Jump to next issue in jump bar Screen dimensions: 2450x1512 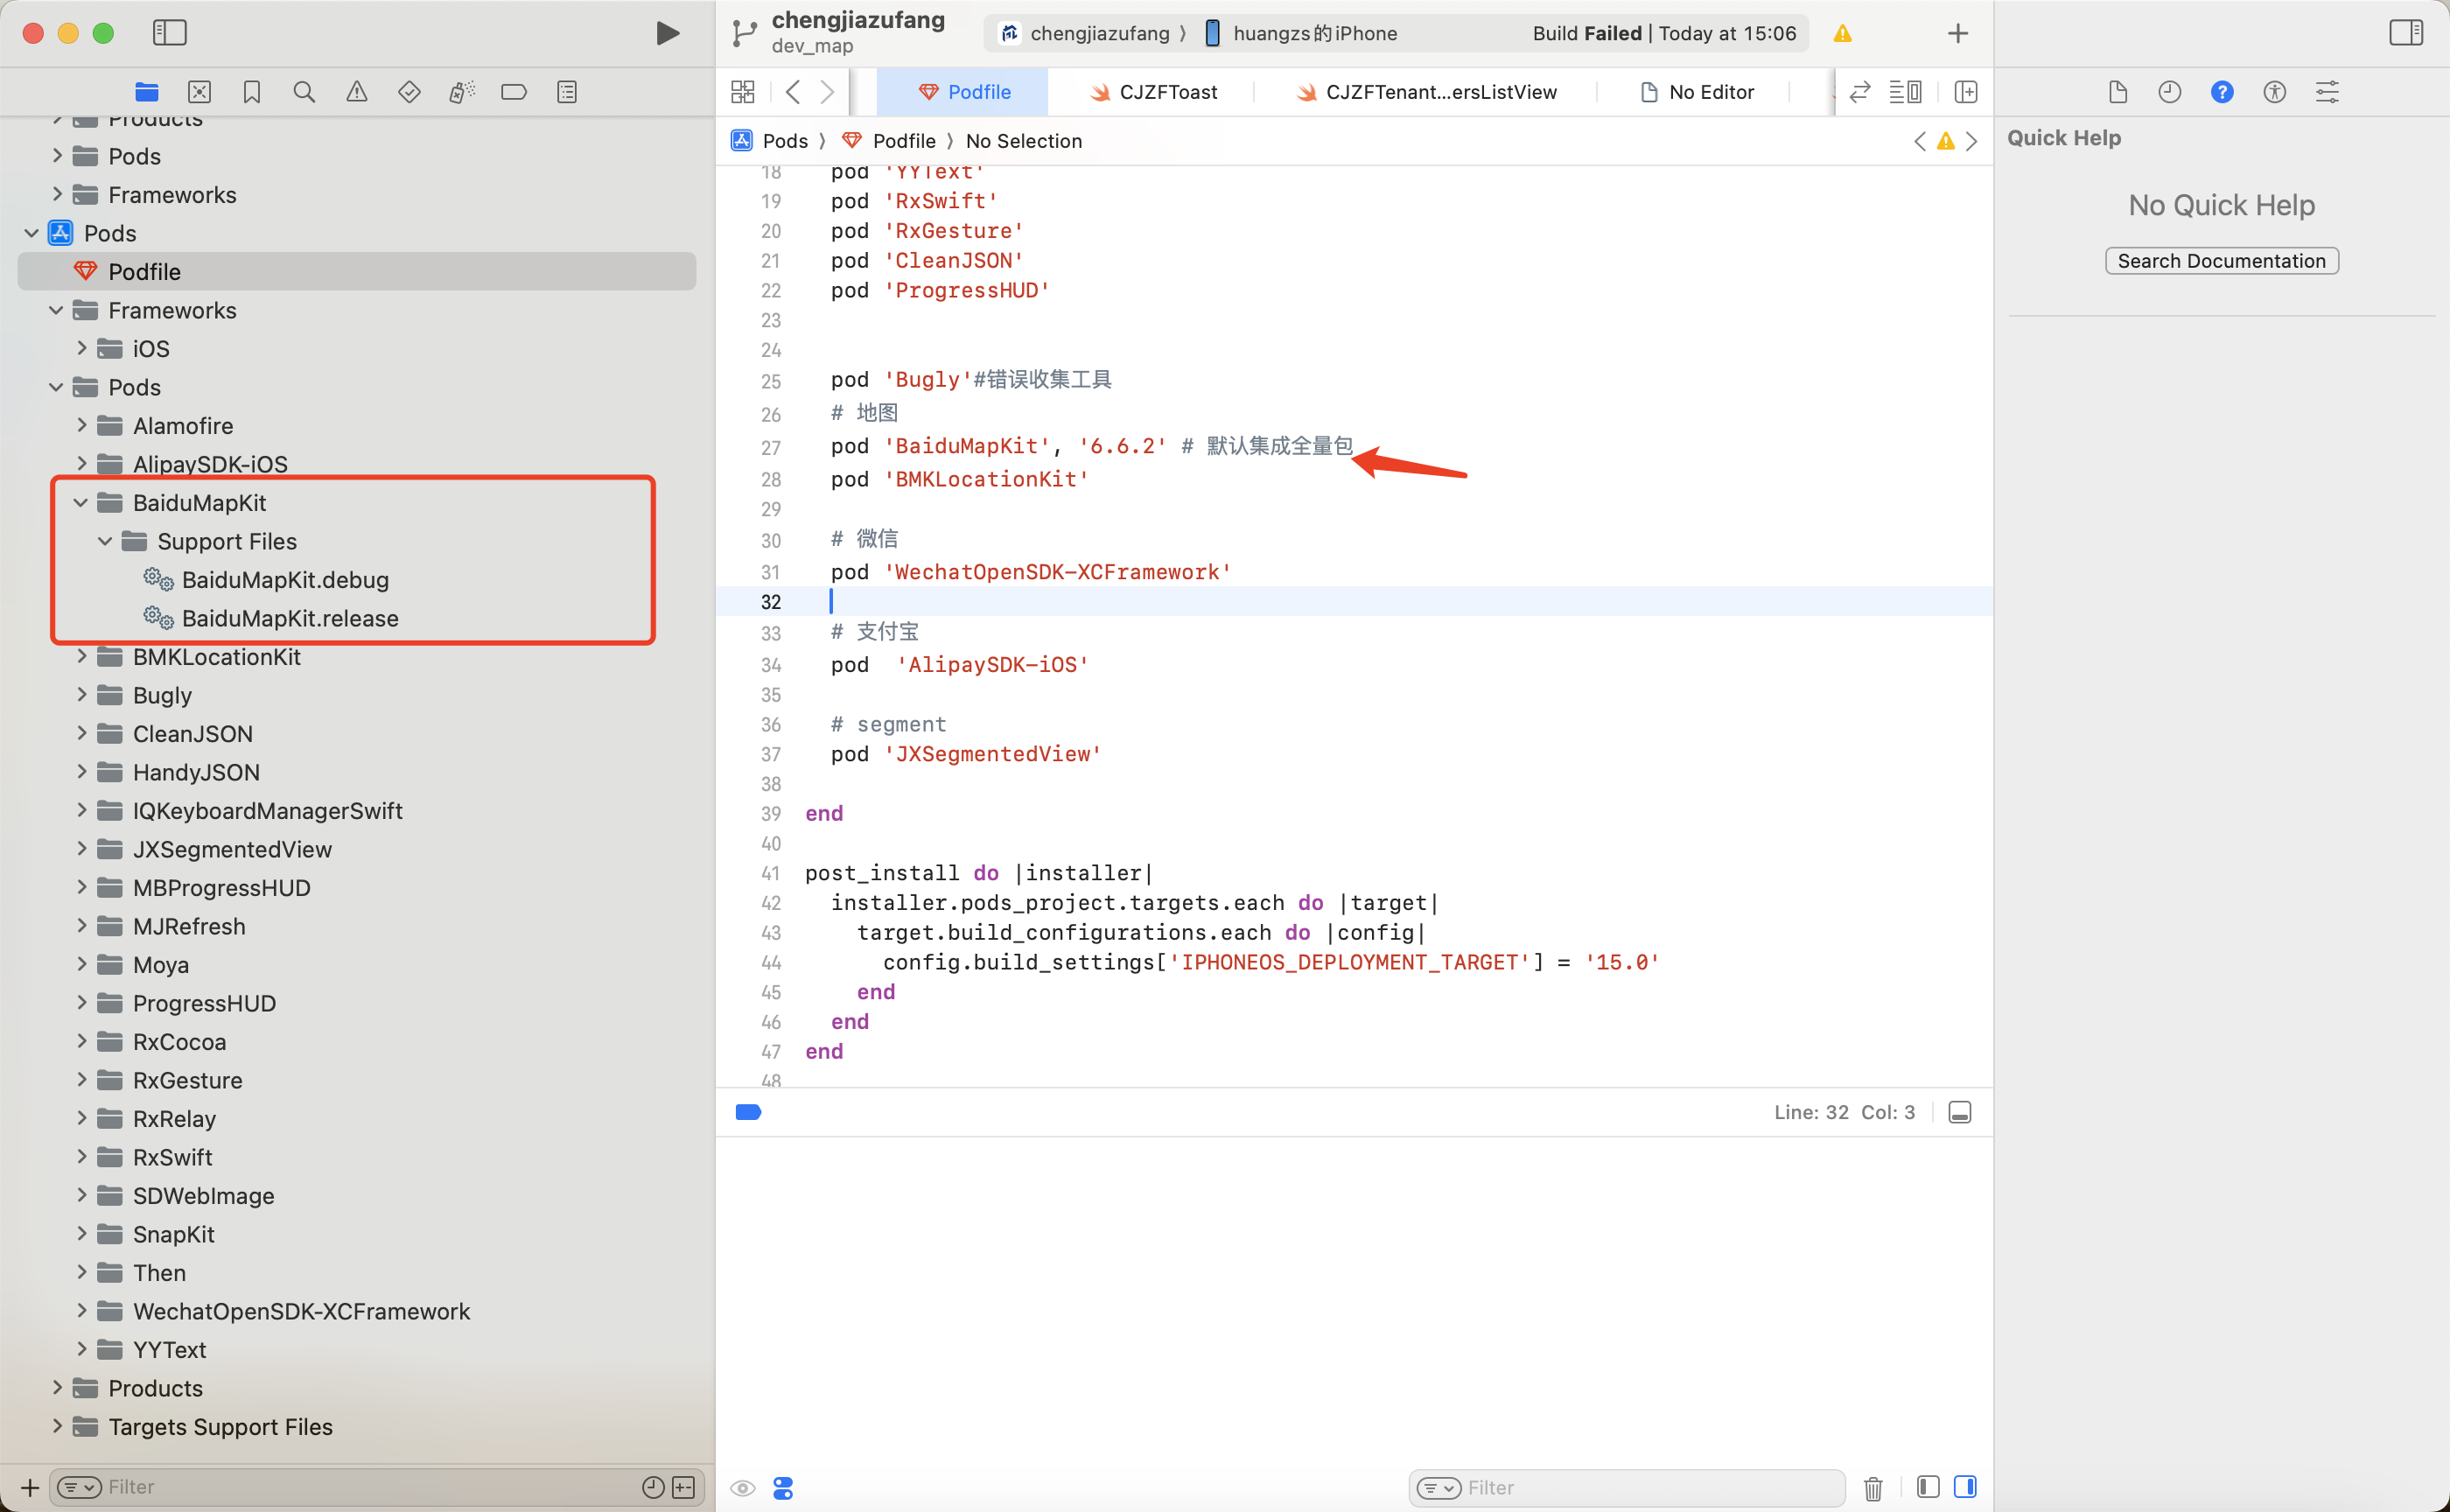coord(1971,141)
